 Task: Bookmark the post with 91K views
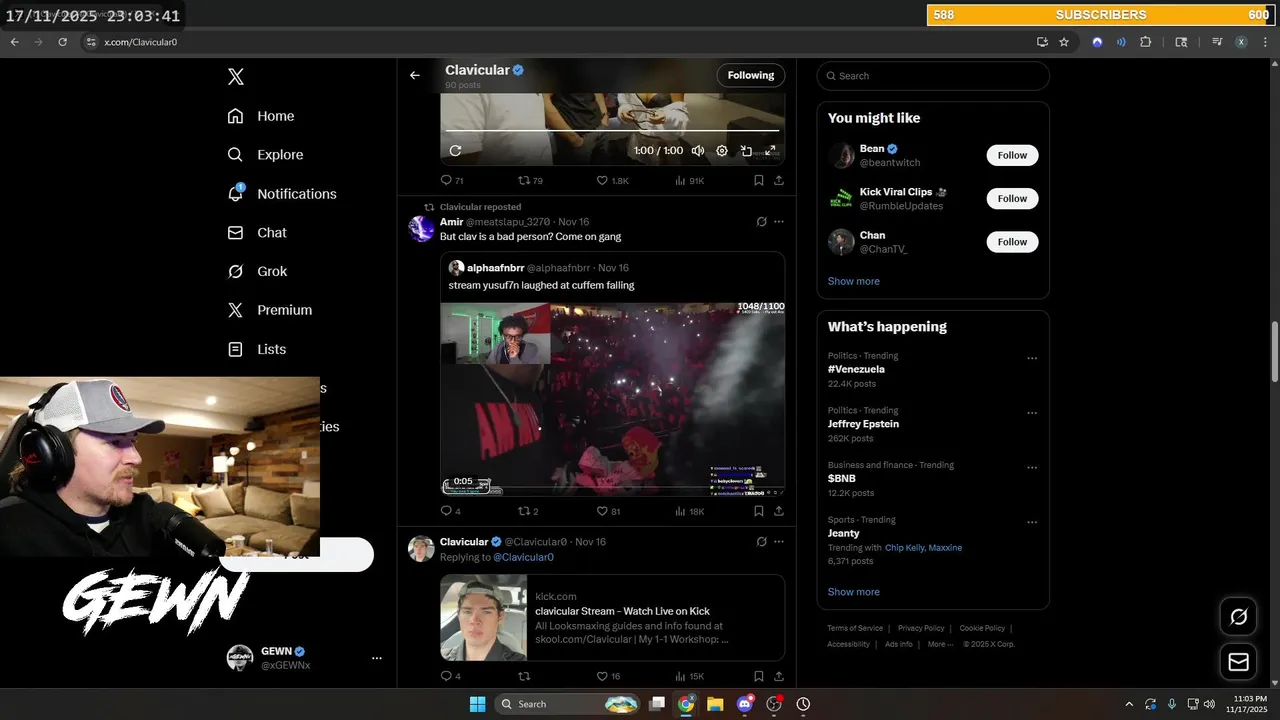tap(758, 181)
